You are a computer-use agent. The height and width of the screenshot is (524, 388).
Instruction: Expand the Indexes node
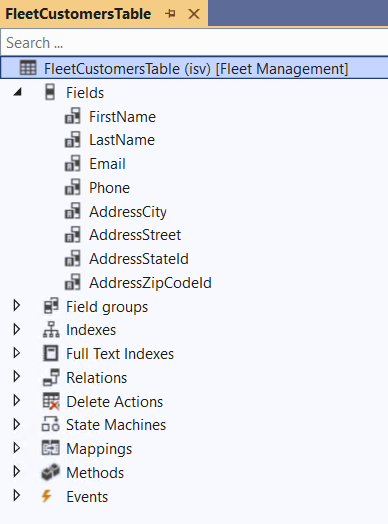coord(17,329)
